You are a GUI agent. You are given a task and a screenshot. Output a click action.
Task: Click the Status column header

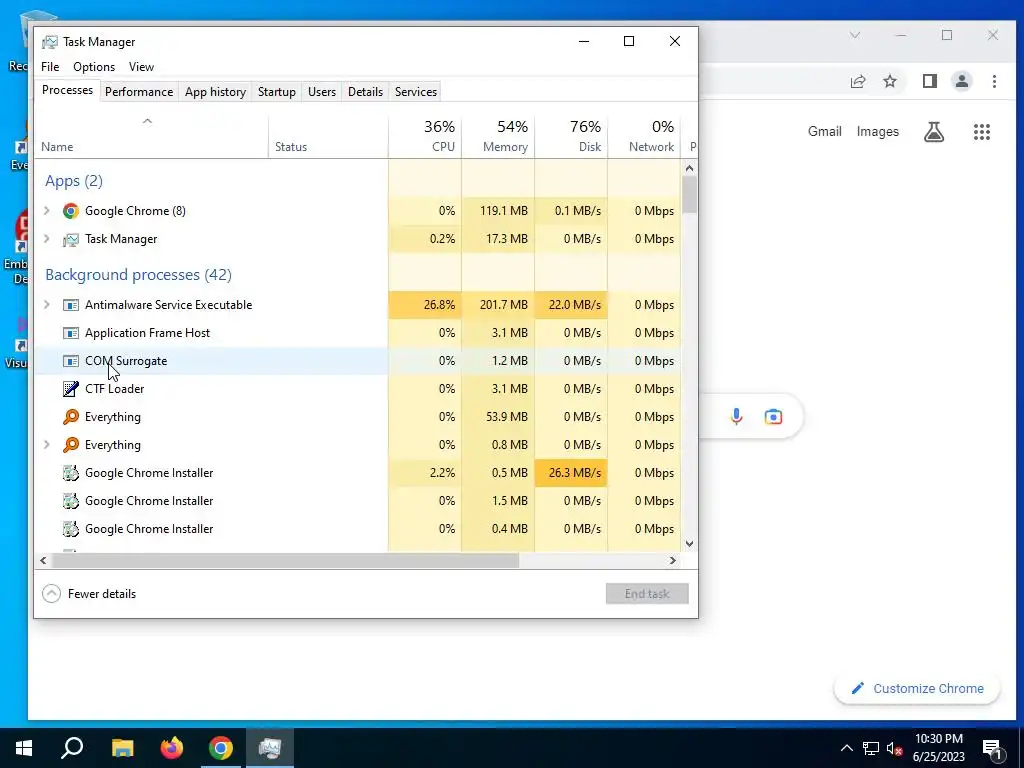(x=328, y=136)
